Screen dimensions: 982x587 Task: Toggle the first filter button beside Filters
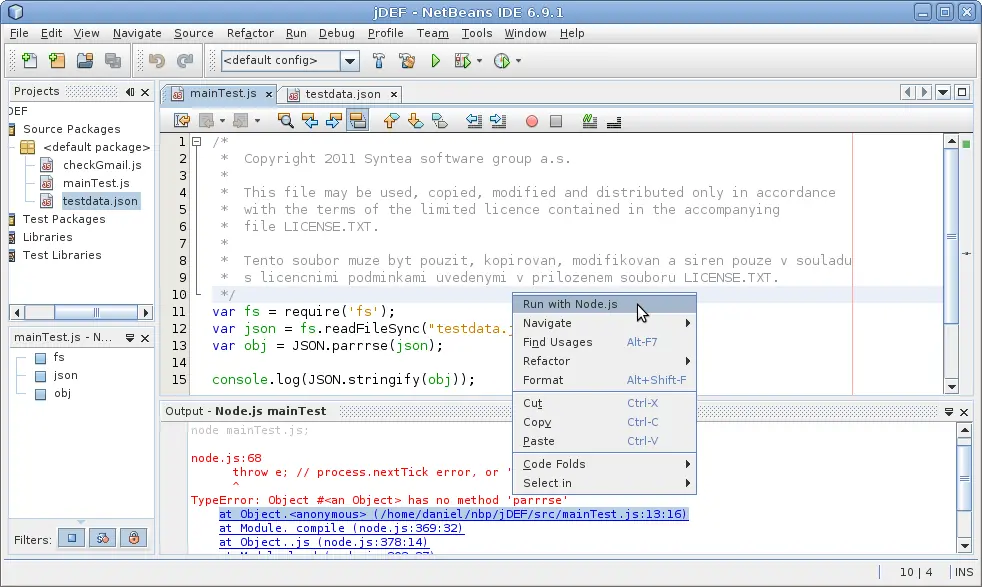point(72,538)
